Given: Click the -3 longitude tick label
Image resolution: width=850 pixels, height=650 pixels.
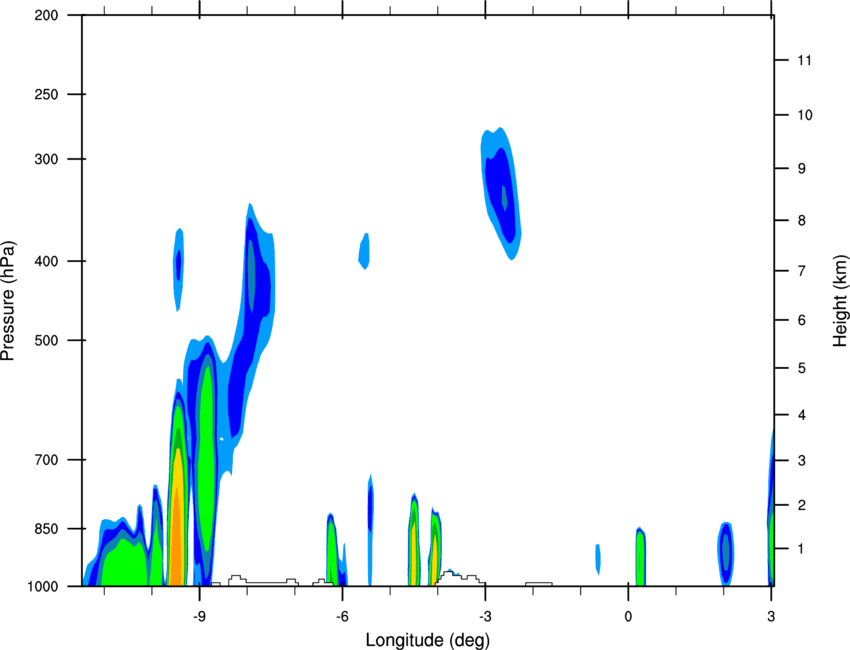Looking at the screenshot, I should click(485, 616).
